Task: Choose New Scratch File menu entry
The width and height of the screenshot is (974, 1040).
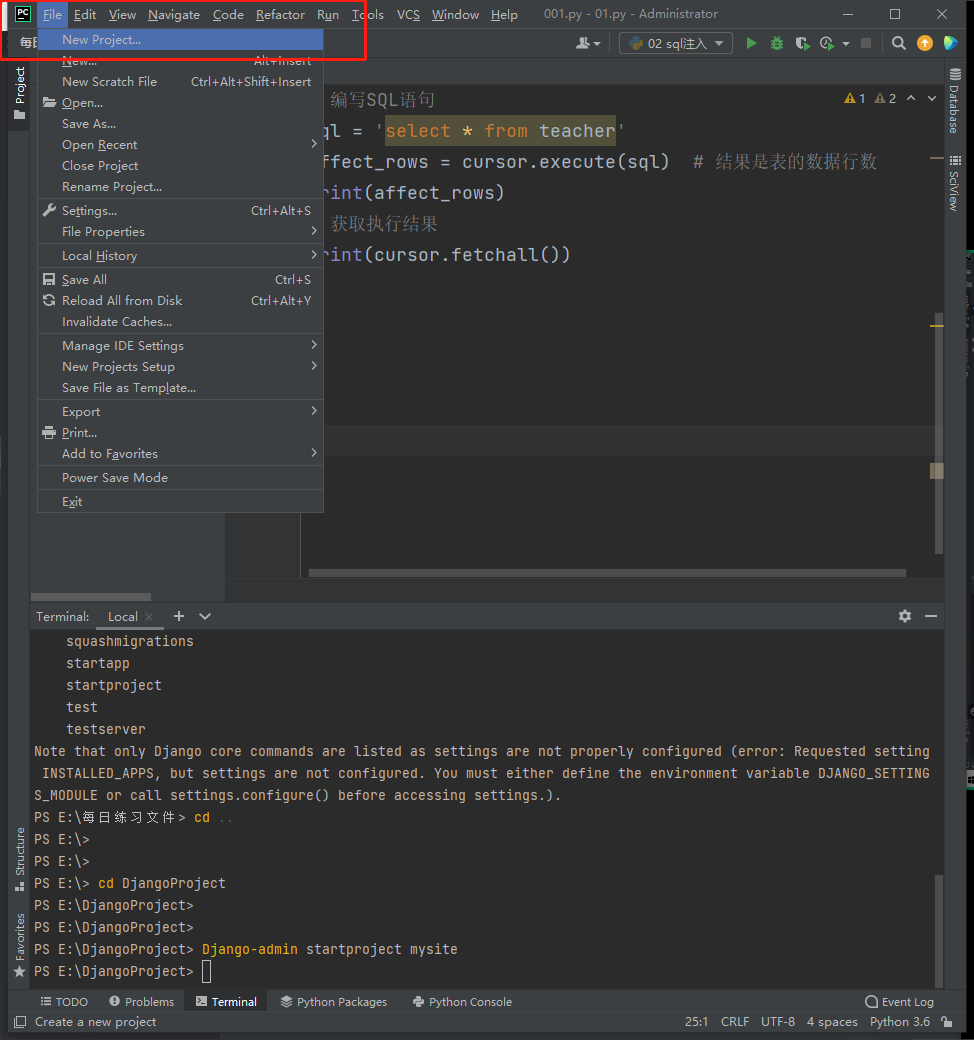Action: tap(180, 82)
